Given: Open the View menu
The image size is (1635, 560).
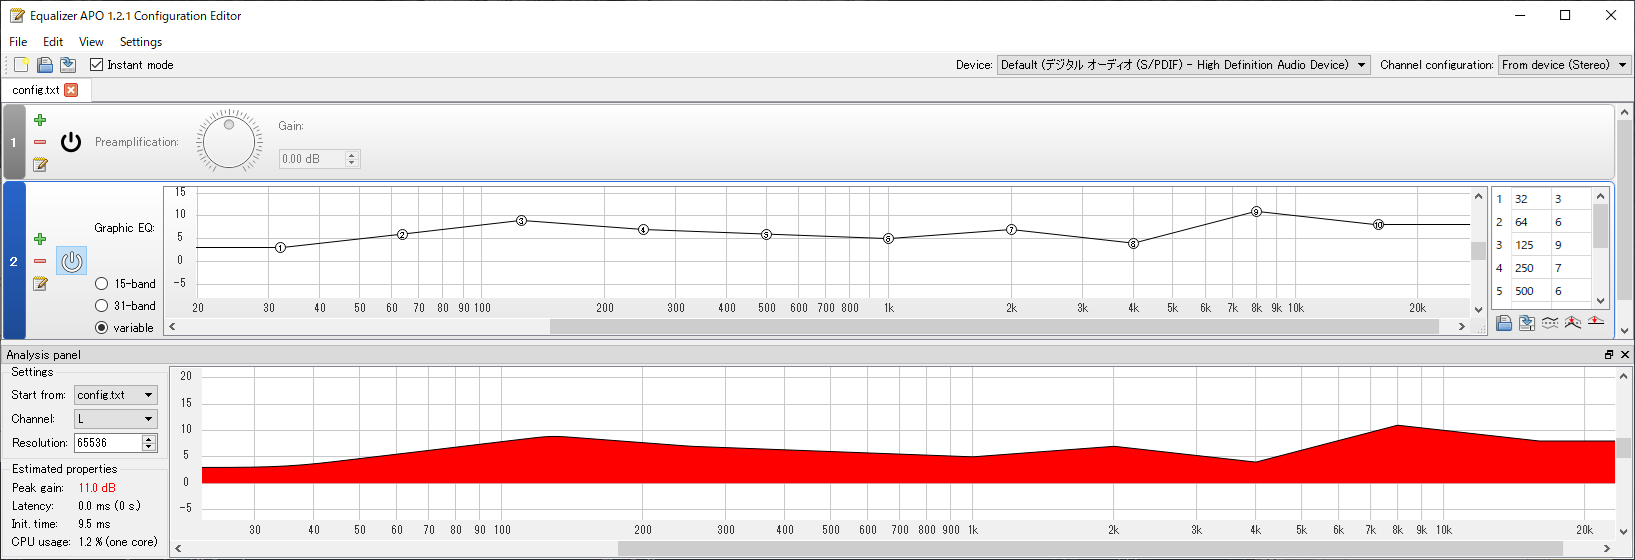Looking at the screenshot, I should [91, 42].
